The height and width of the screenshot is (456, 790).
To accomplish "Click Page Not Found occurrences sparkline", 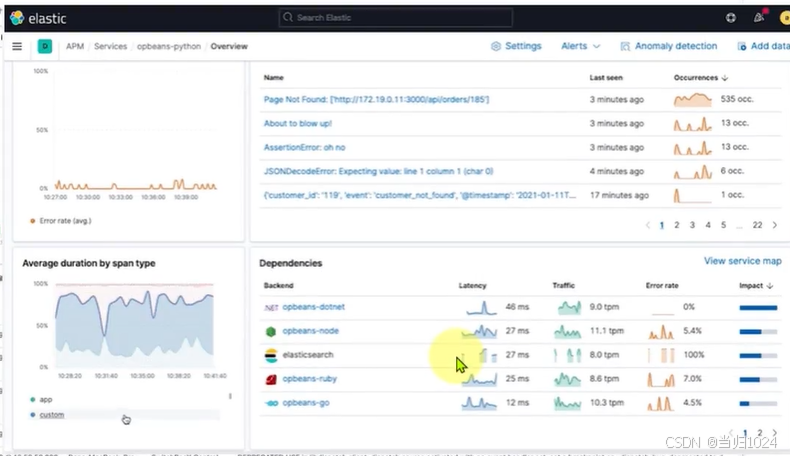I will tap(693, 100).
